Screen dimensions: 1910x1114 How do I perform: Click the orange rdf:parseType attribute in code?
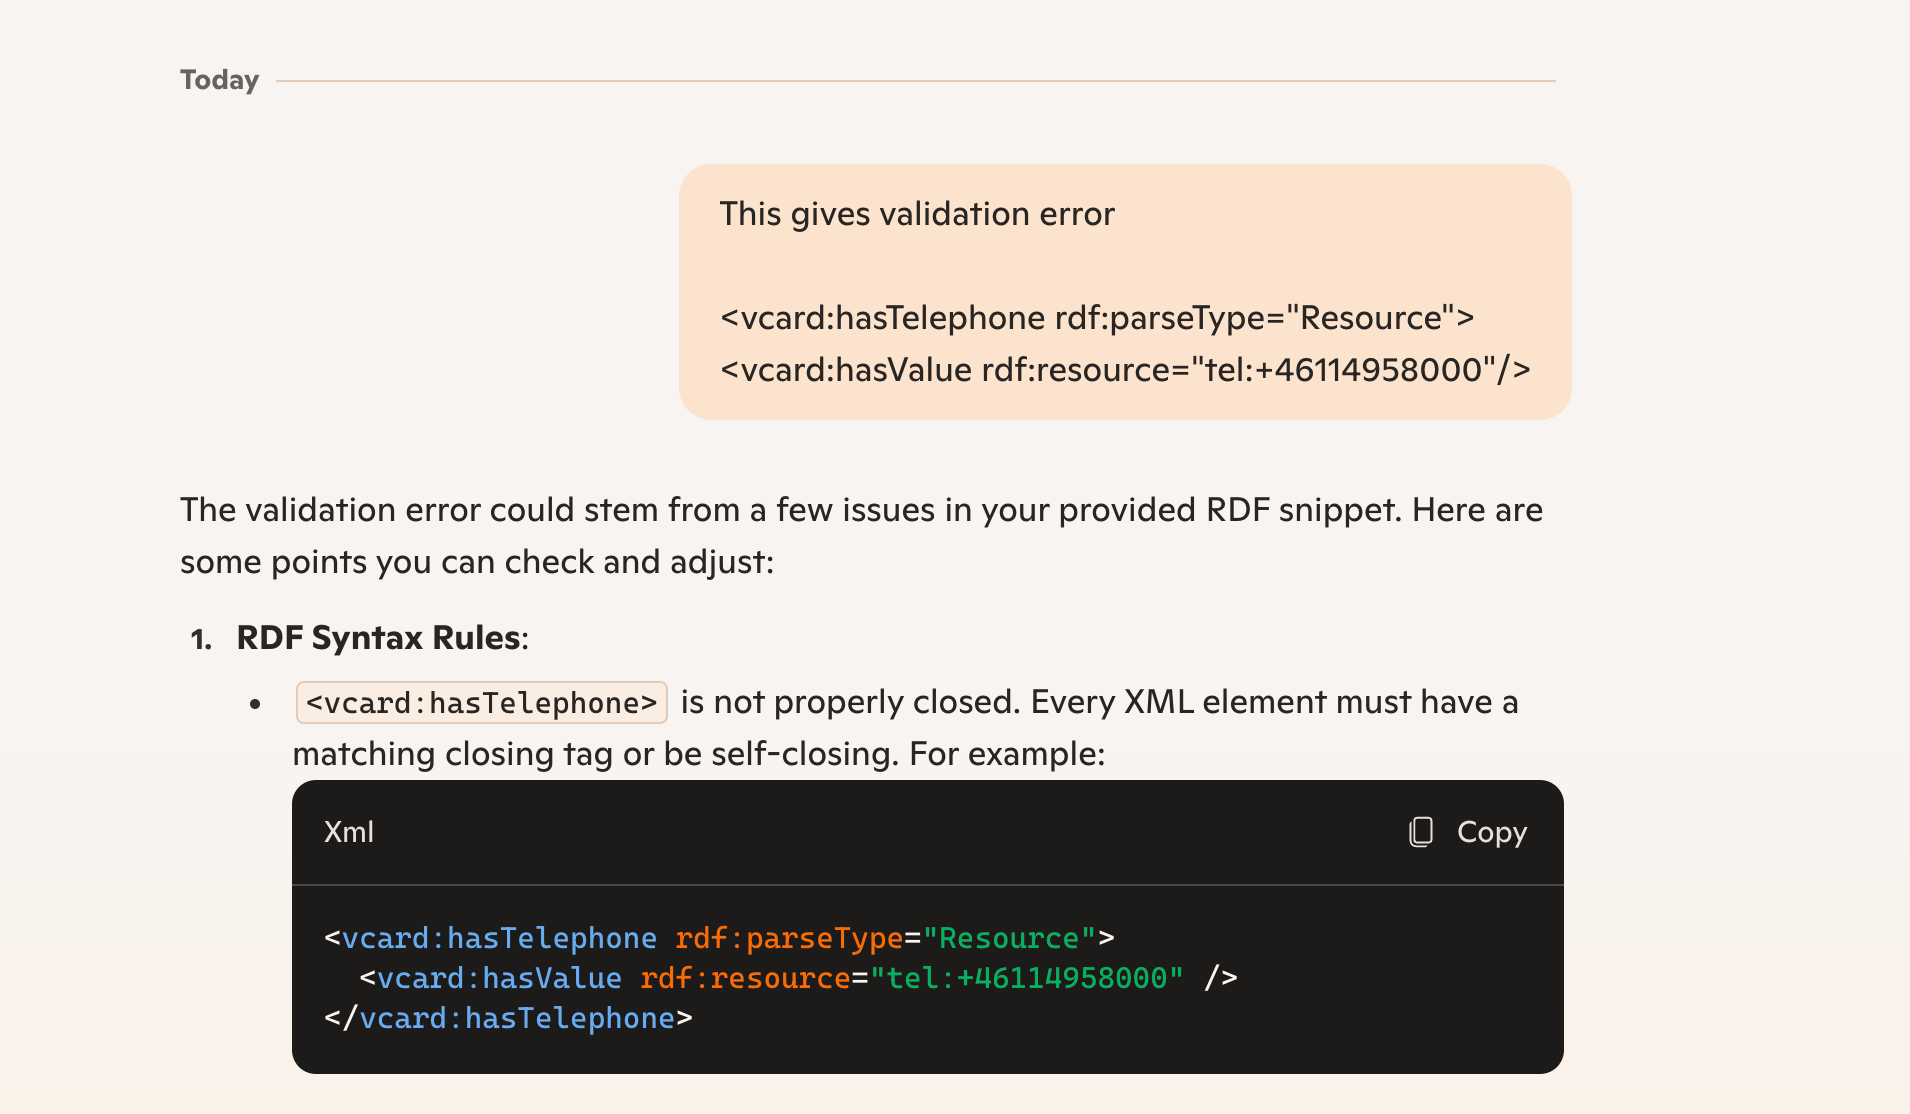pos(789,938)
